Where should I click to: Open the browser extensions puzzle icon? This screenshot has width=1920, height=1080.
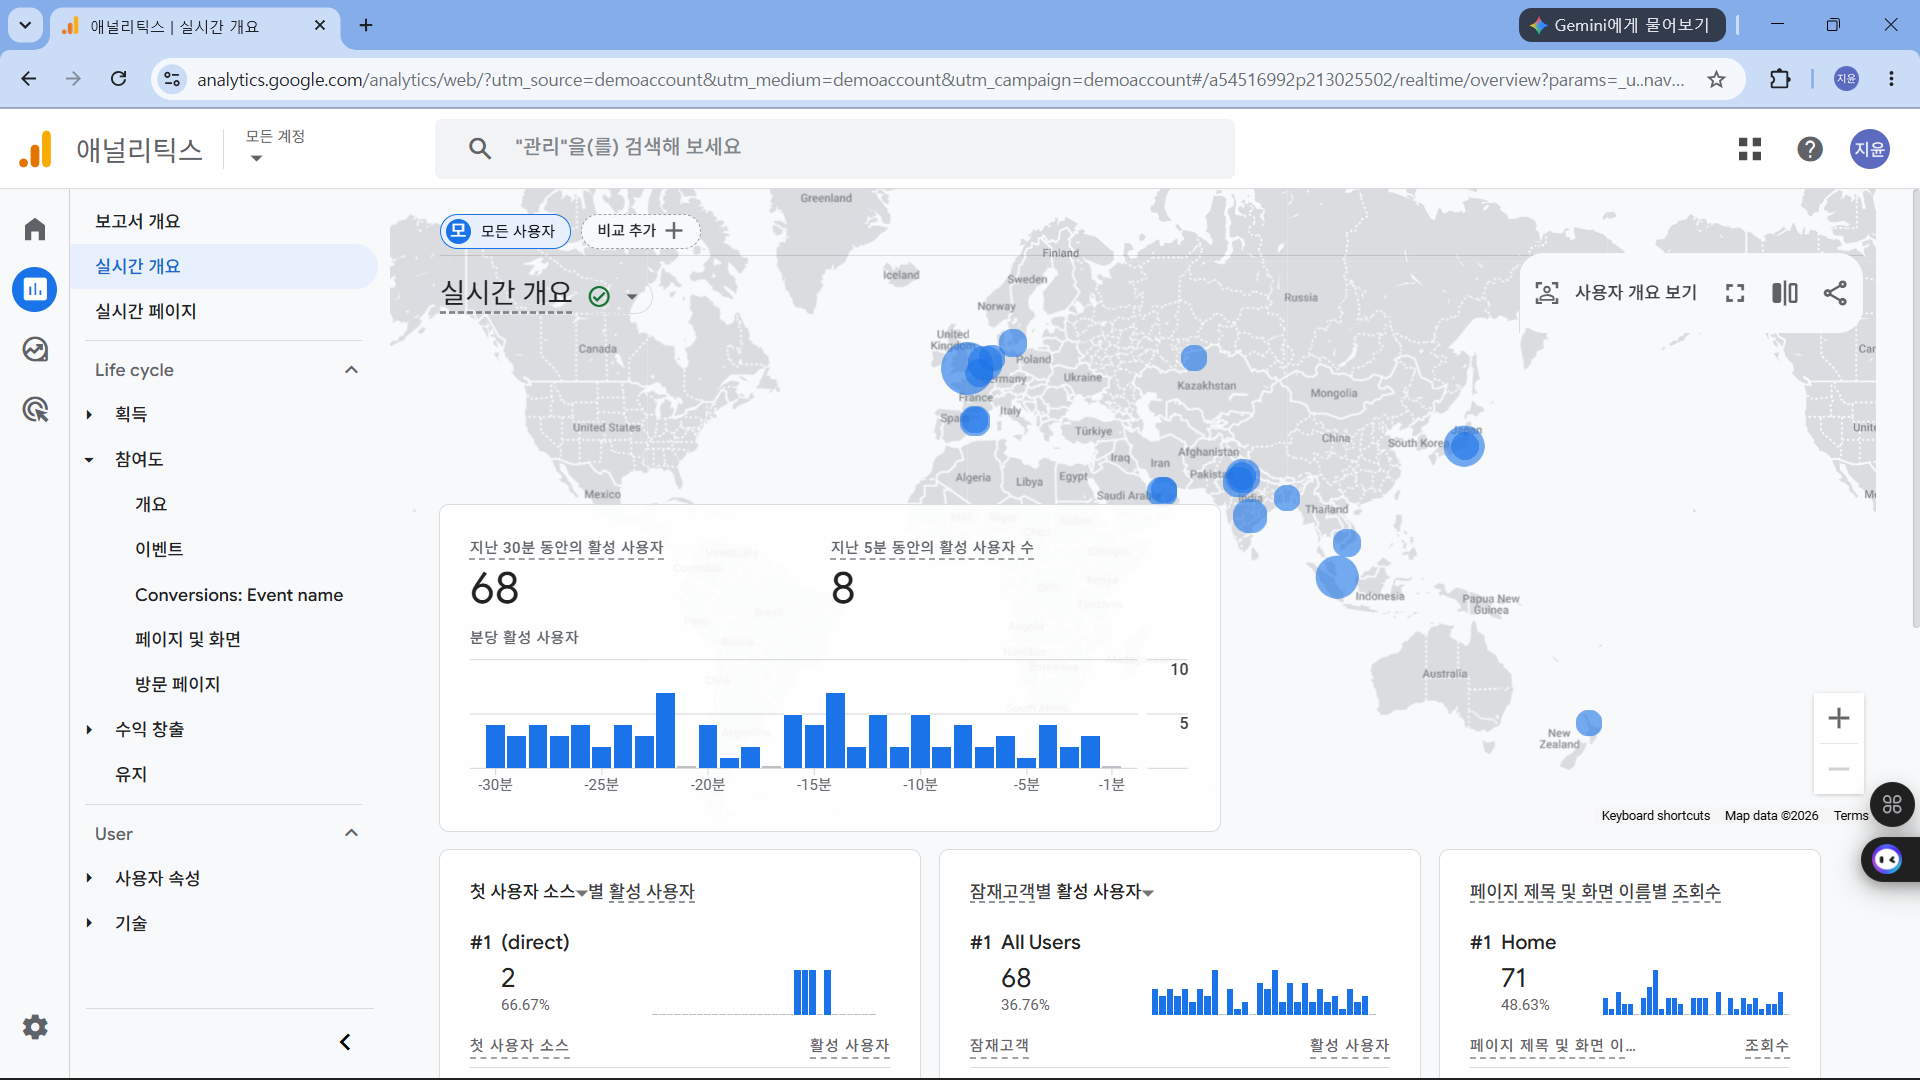pyautogui.click(x=1780, y=79)
